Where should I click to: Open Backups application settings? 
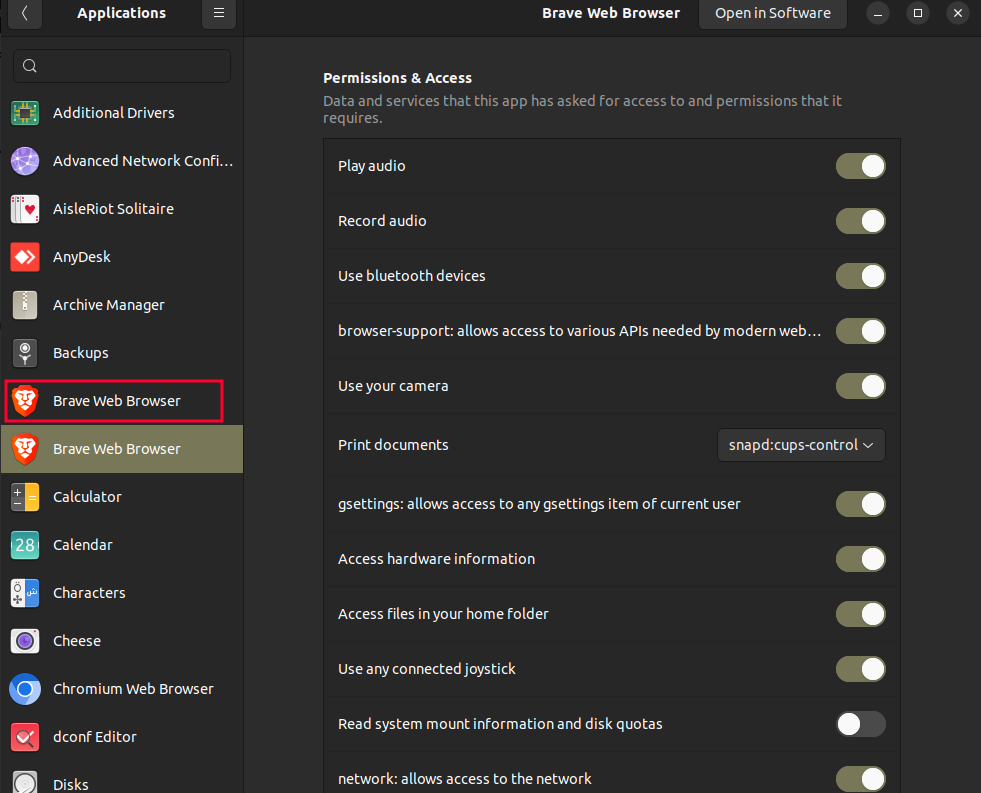(x=122, y=353)
